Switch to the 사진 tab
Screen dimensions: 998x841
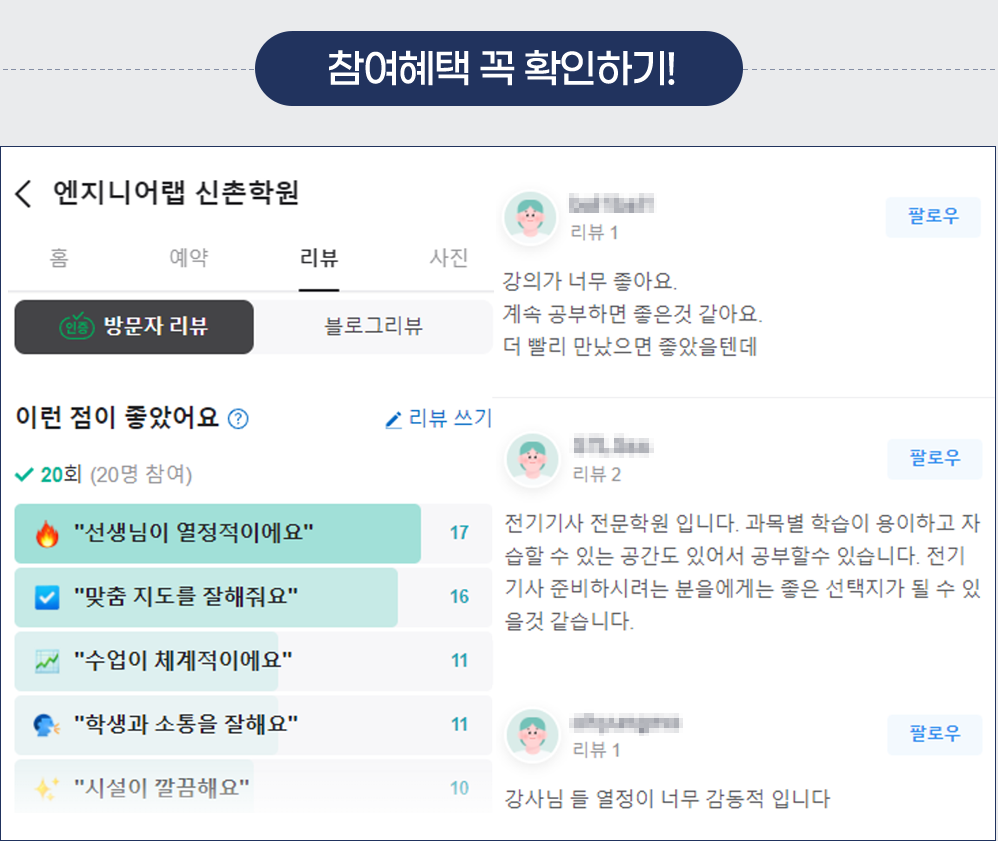pyautogui.click(x=448, y=258)
